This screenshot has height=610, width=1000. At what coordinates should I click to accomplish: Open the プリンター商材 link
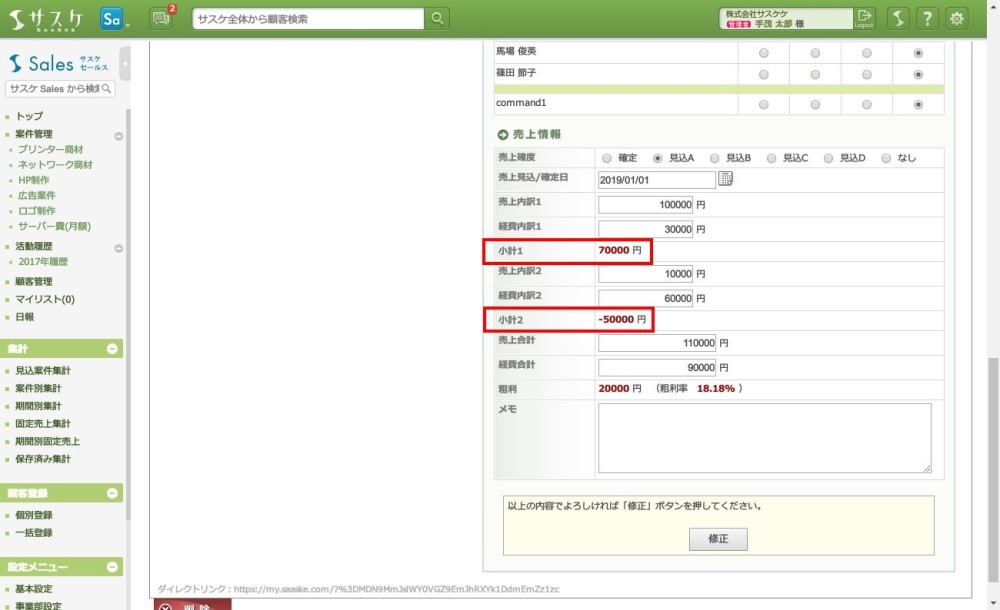[50, 149]
